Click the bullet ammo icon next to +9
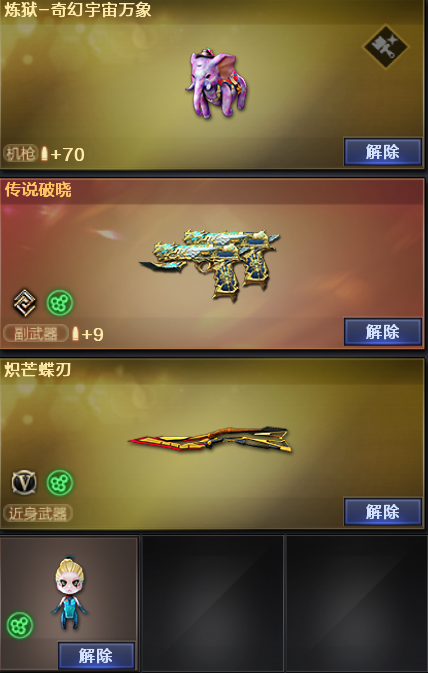 coord(75,333)
